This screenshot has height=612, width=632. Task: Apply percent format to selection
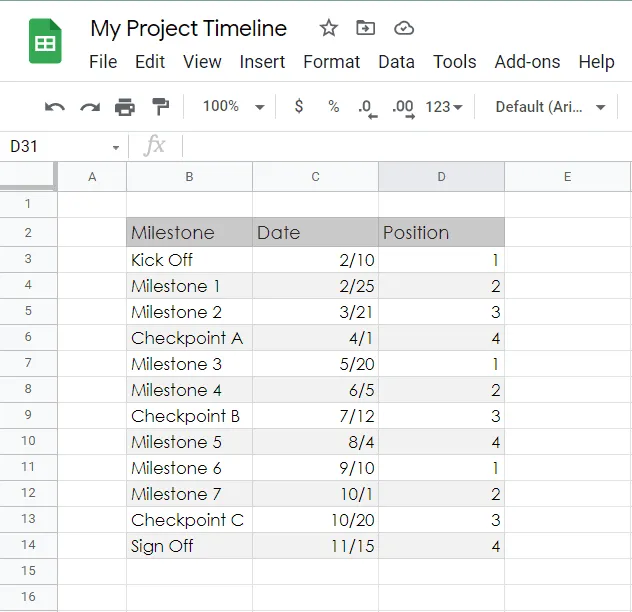[333, 107]
